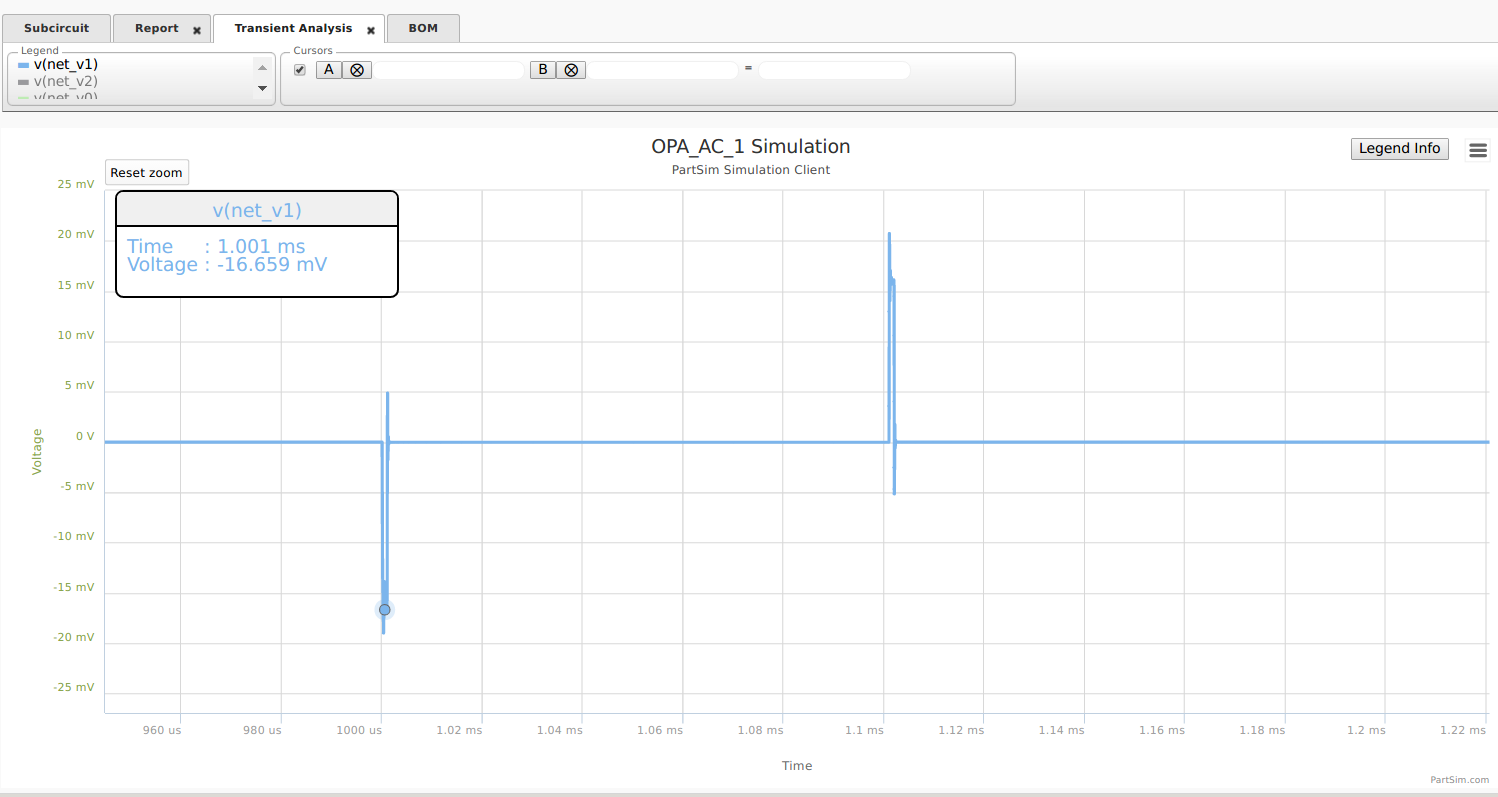Click the cursor B value field
This screenshot has width=1498, height=797.
click(662, 70)
